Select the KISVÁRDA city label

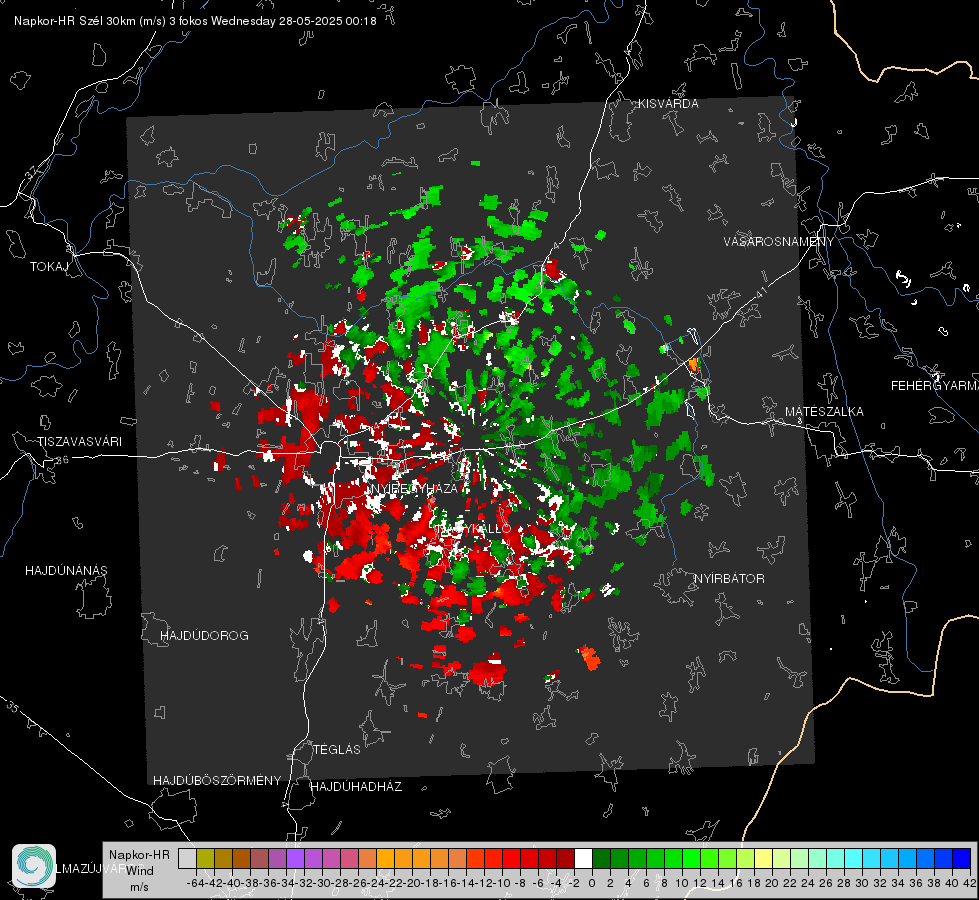[x=668, y=104]
